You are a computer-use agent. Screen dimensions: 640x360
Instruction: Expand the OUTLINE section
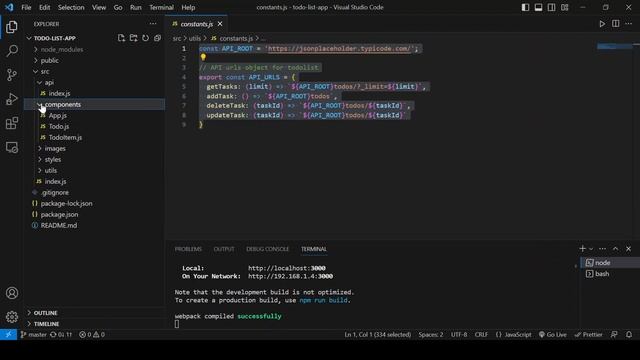click(94, 313)
